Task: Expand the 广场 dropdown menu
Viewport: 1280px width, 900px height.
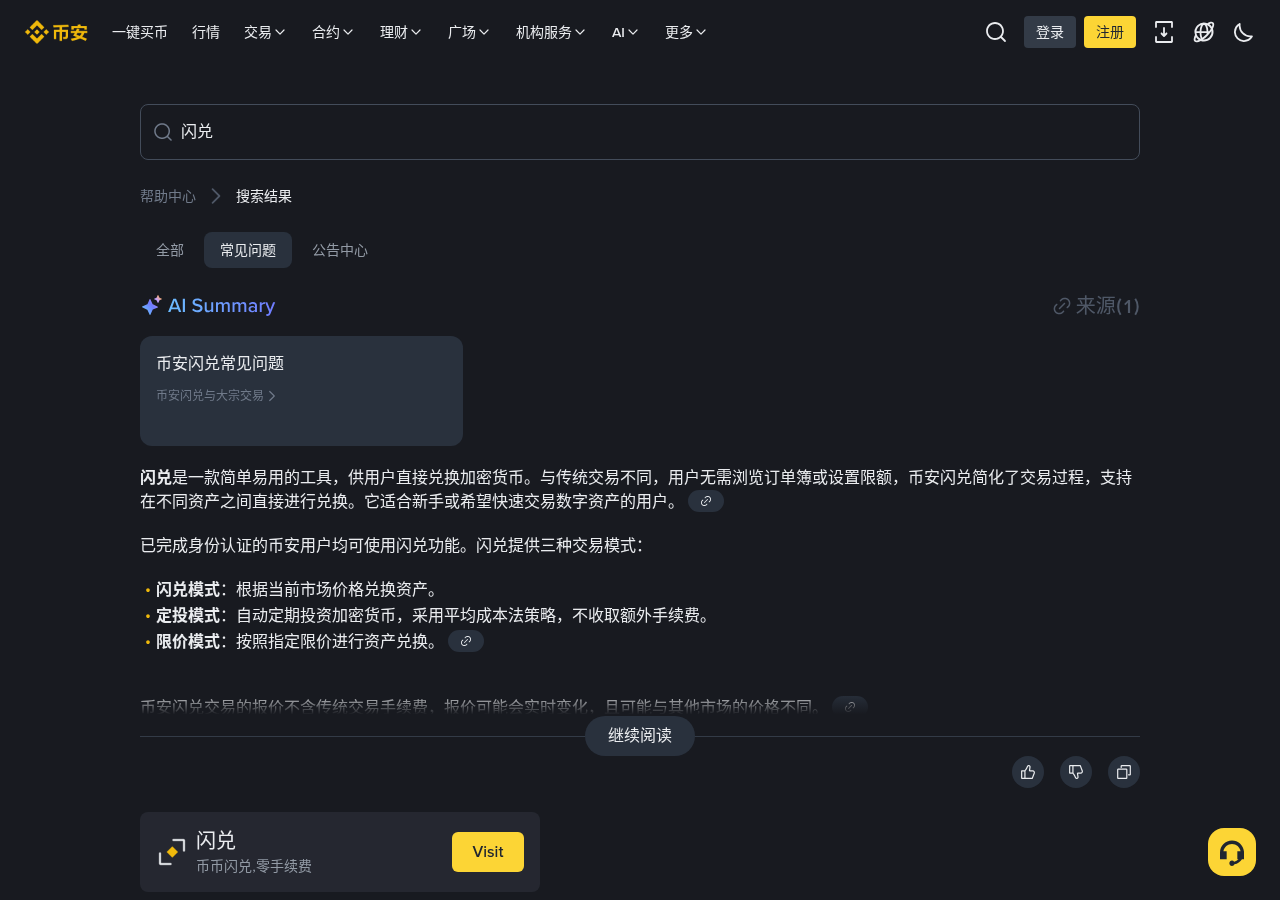Action: [469, 32]
